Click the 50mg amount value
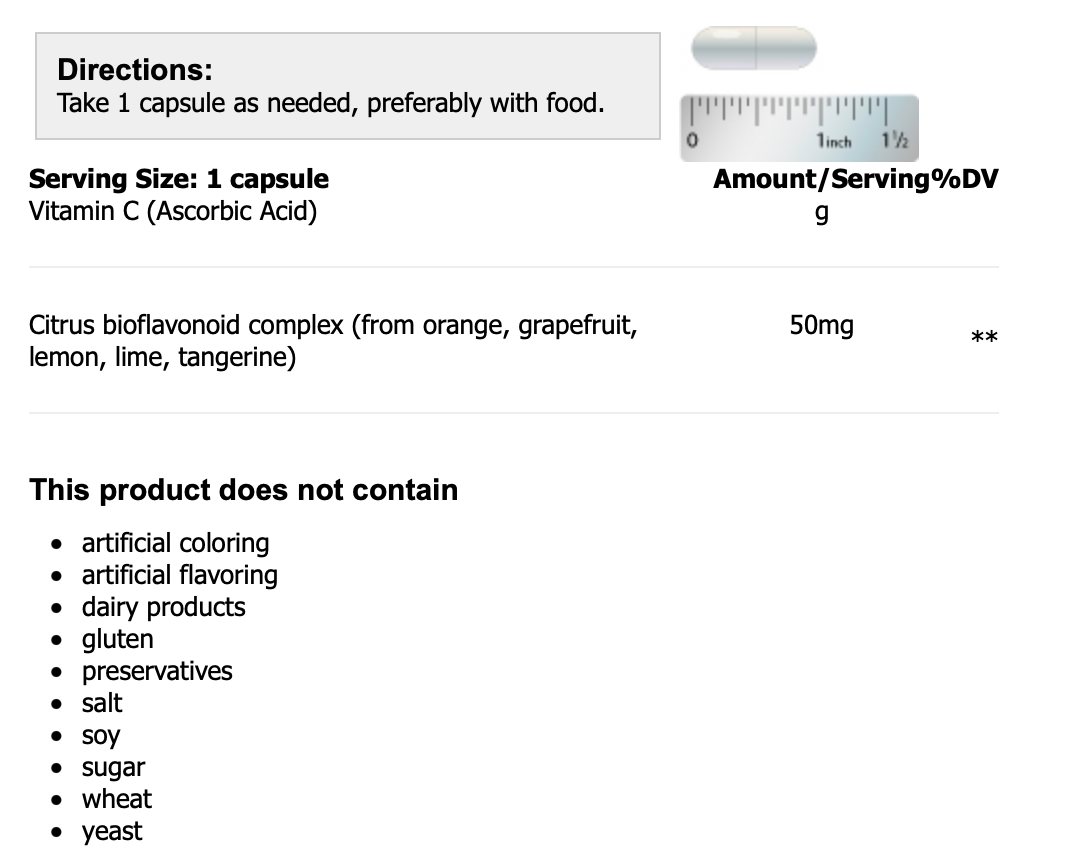 [821, 325]
